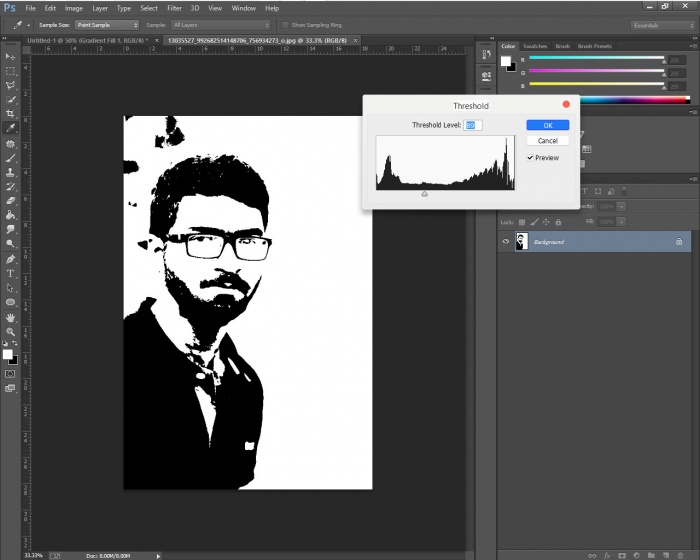This screenshot has width=700, height=560.
Task: Hide the Background layer with eye icon
Action: click(506, 242)
